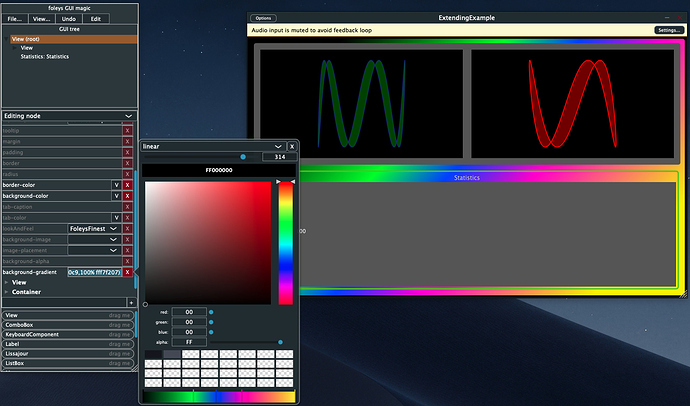Open the linear gradient type dropdown
The image size is (690, 406).
[210, 146]
